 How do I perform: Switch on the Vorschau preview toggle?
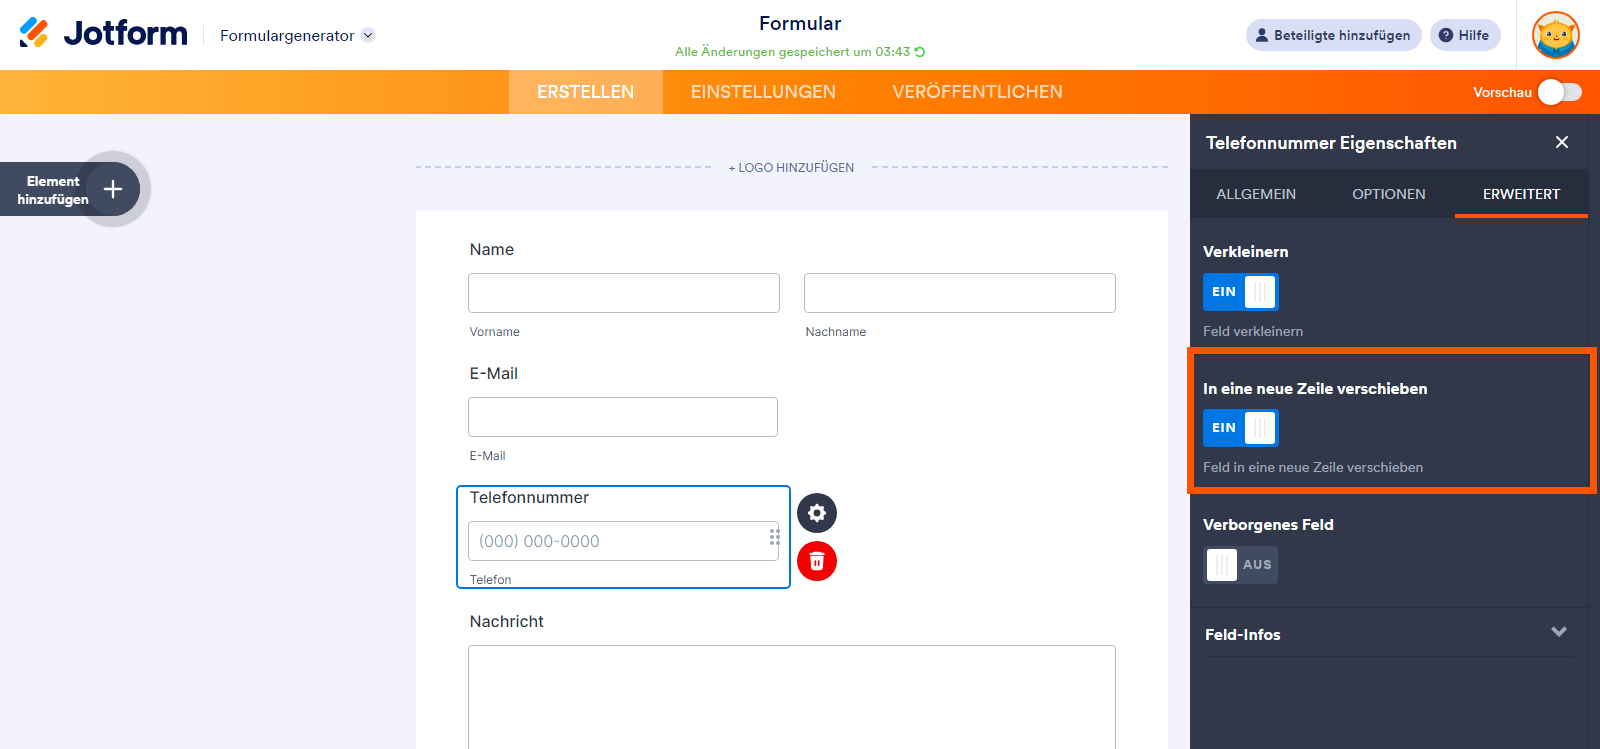tap(1559, 92)
